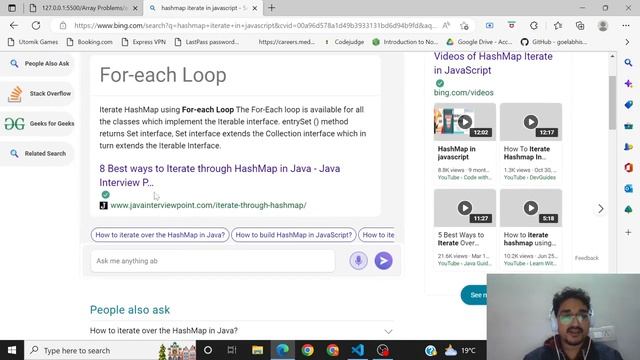Image resolution: width=640 pixels, height=360 pixels.
Task: Add this page to favorites star icon
Action: point(464,26)
